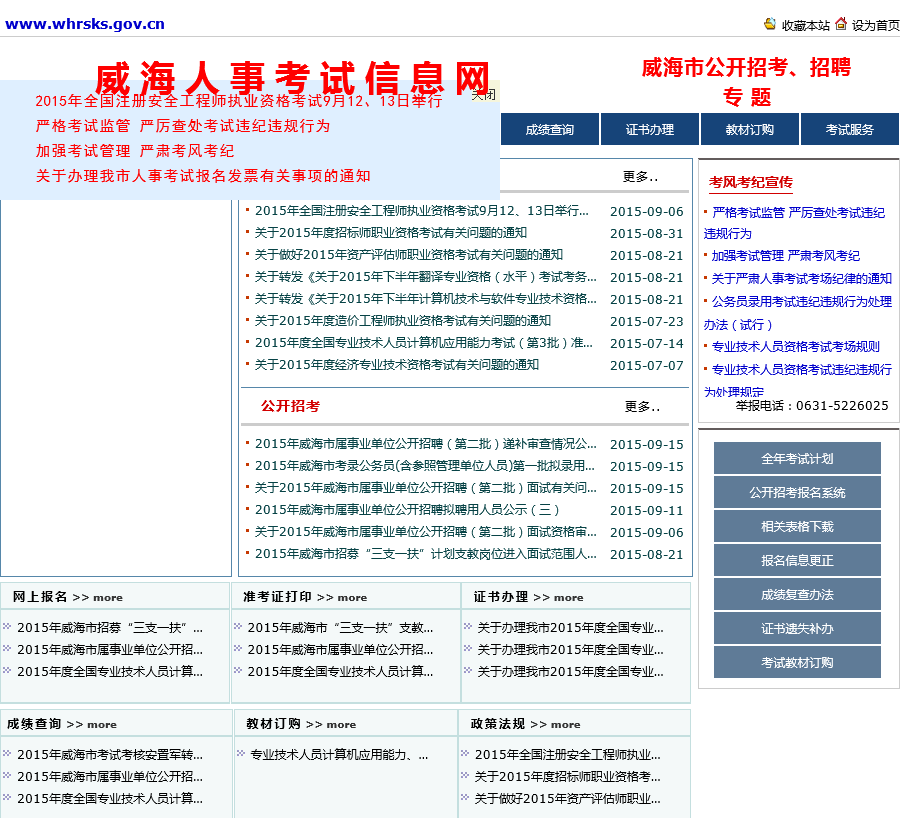Click >> more beside 证书办理 section
Viewport: 900px width, 818px height.
tap(558, 598)
